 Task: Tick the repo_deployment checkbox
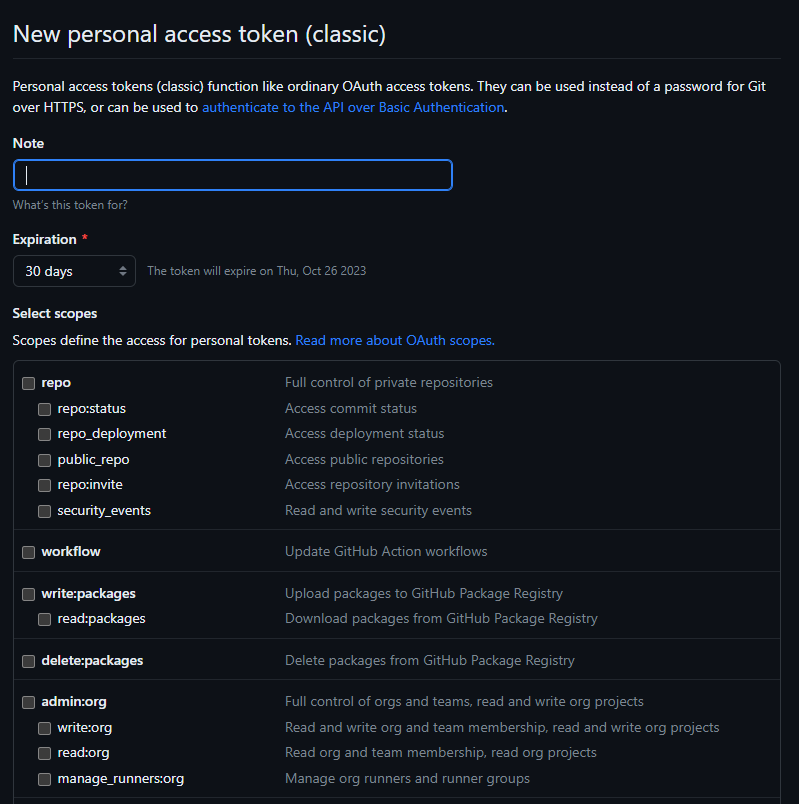(x=45, y=434)
